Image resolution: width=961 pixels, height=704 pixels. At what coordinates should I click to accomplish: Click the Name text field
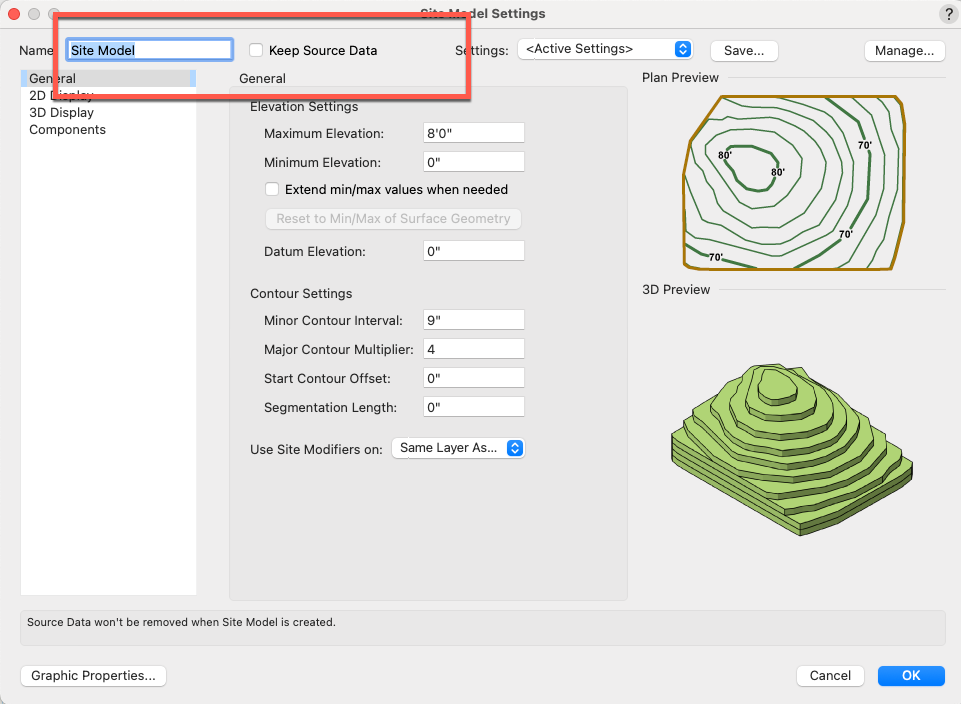[149, 50]
